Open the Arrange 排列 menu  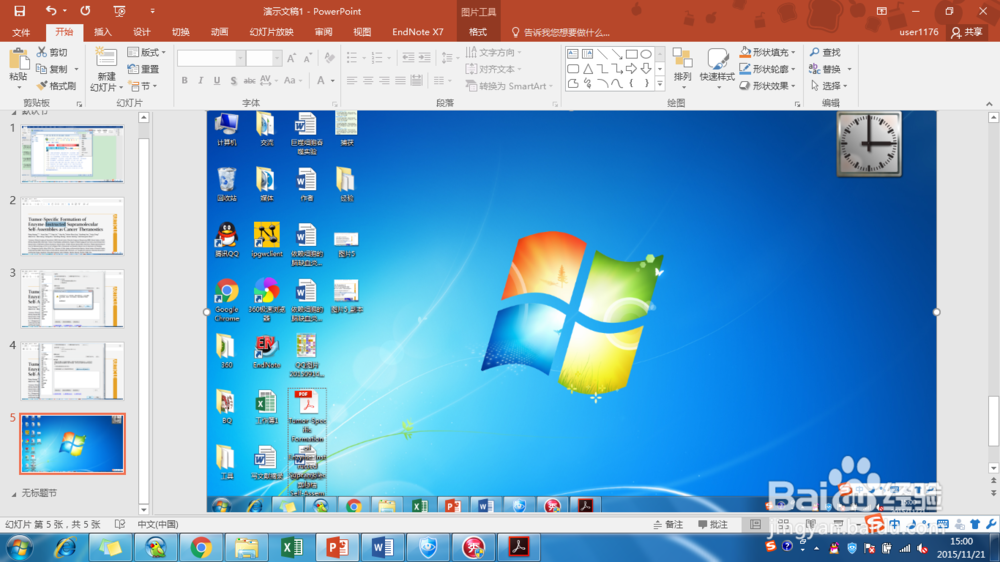(682, 67)
